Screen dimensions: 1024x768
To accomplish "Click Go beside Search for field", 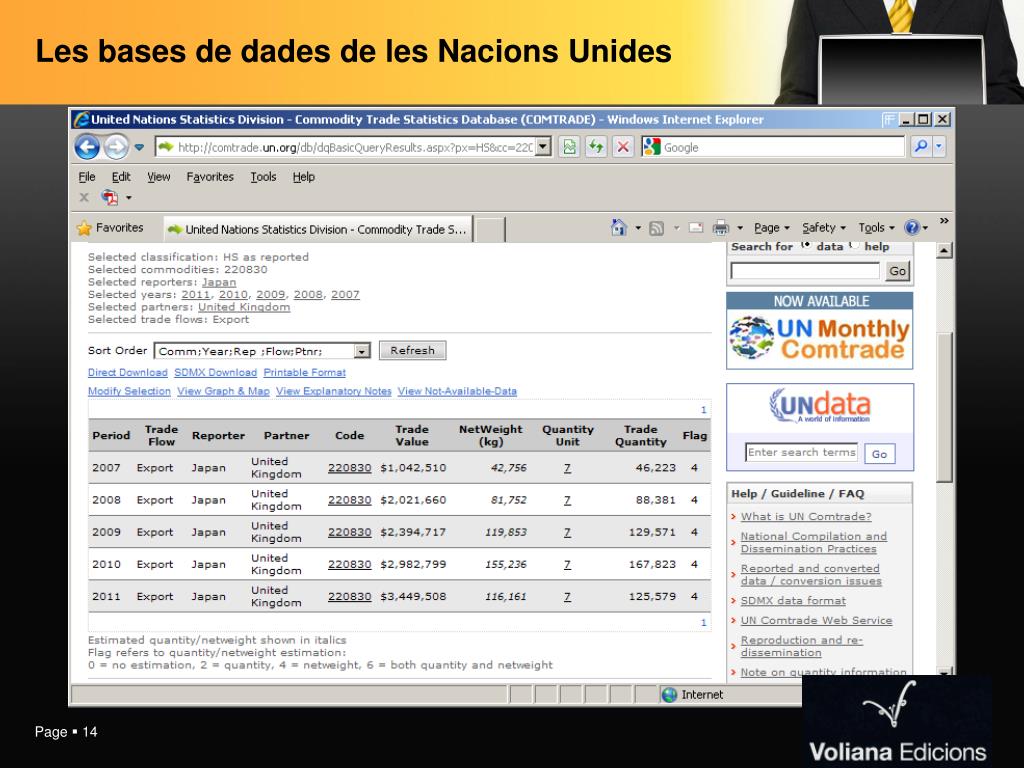I will 898,271.
